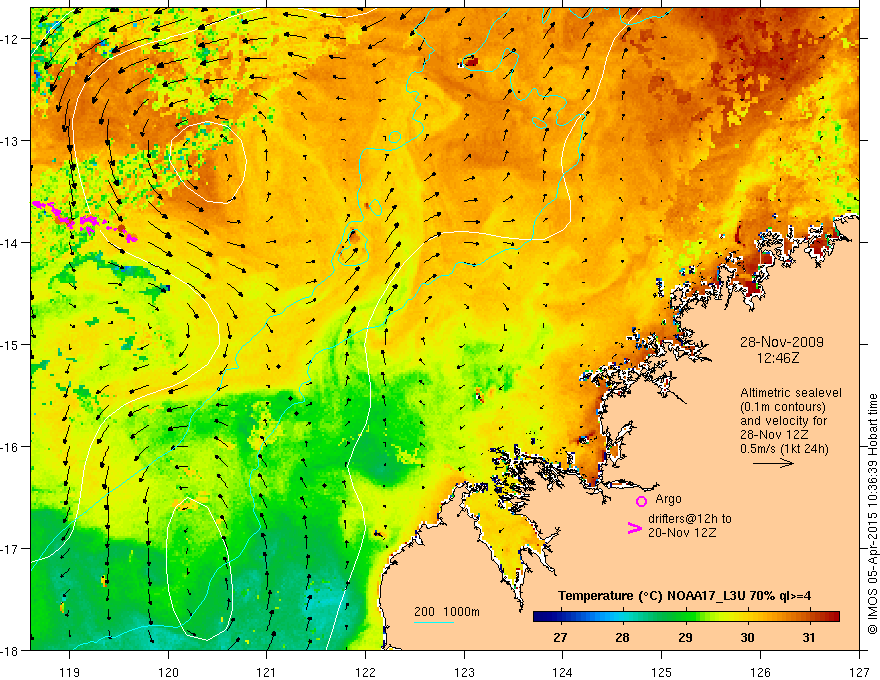
Task: Click the -16 latitude axis label
Action: pos(11,447)
